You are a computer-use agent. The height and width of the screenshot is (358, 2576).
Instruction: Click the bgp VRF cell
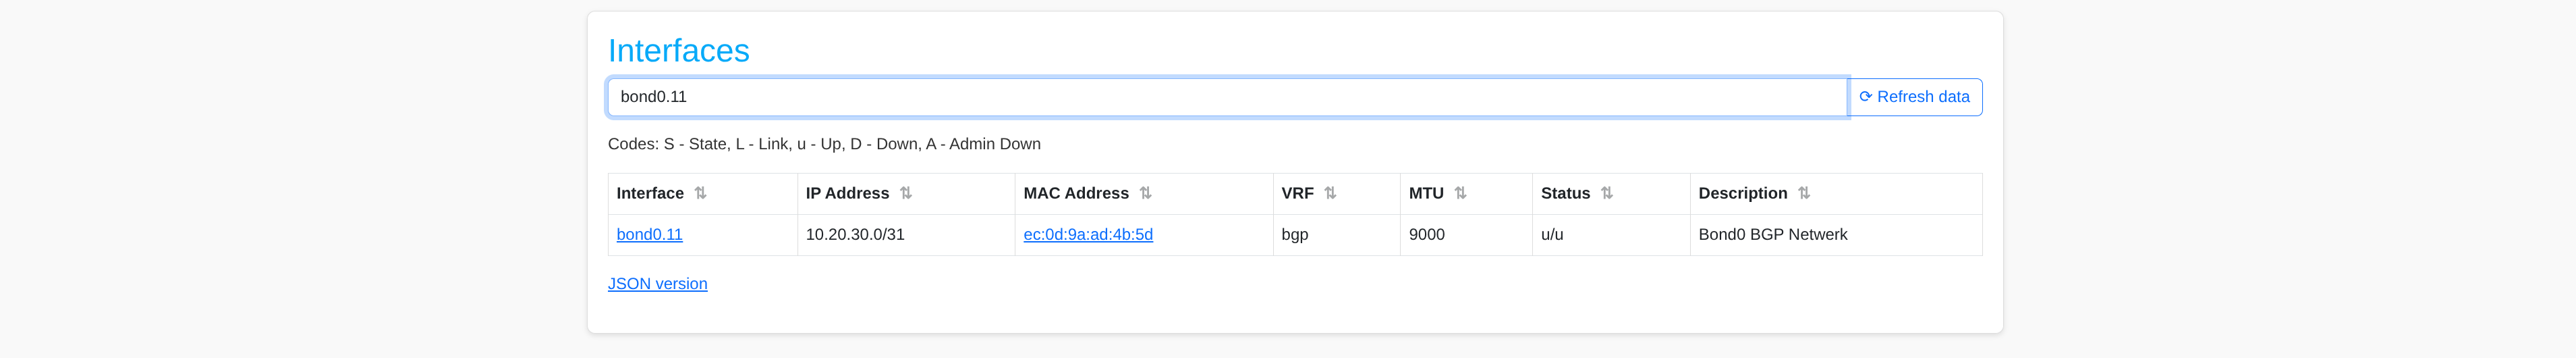click(x=1294, y=234)
